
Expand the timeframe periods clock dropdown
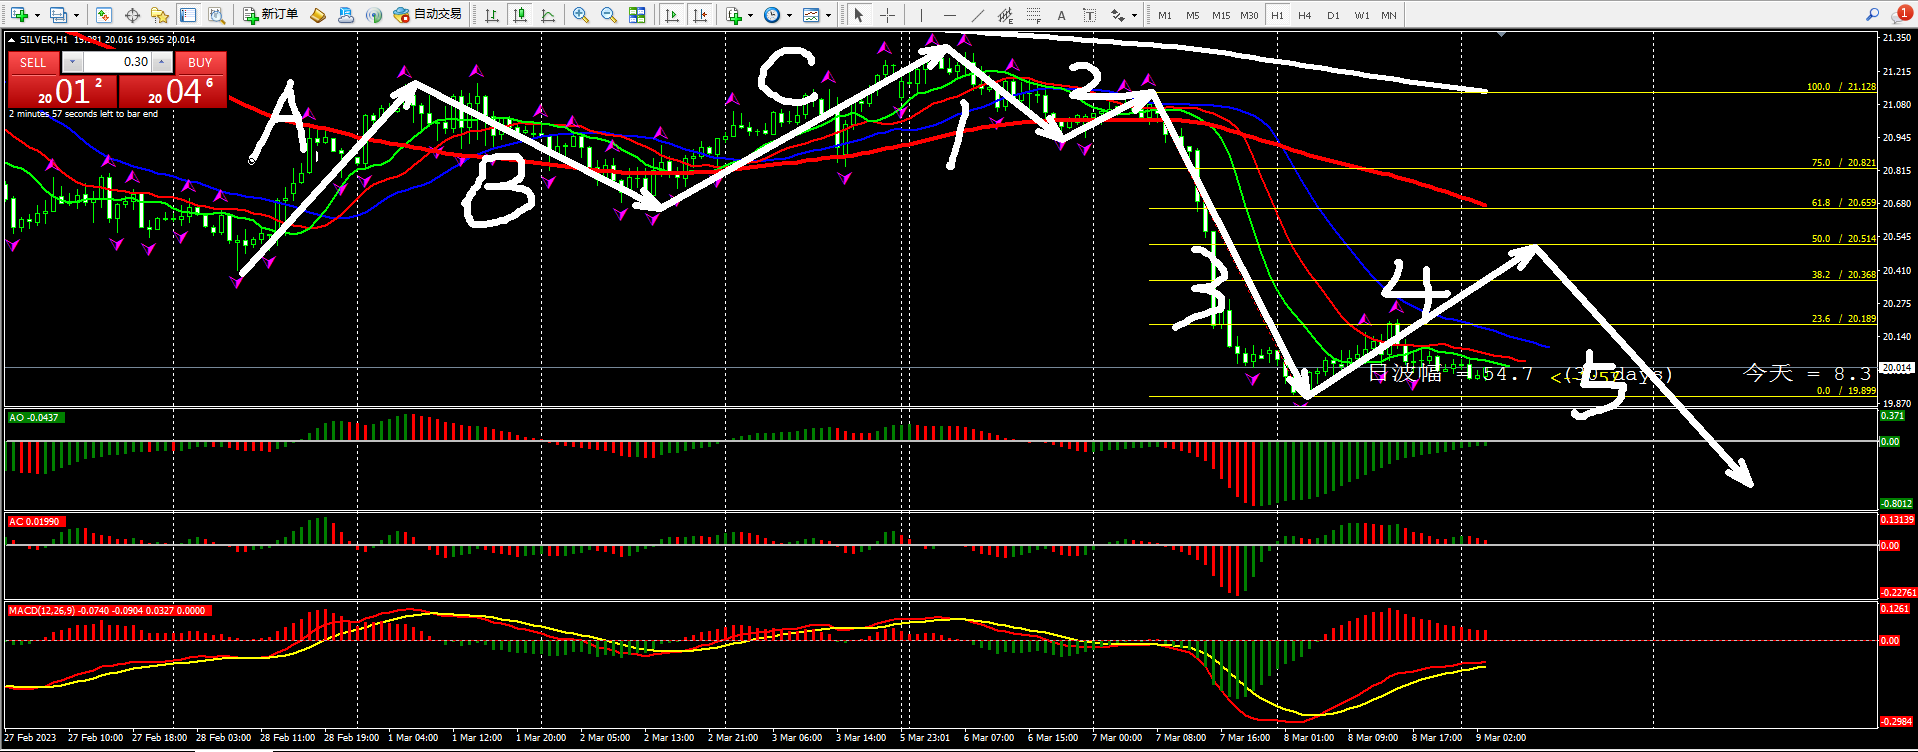coord(789,15)
